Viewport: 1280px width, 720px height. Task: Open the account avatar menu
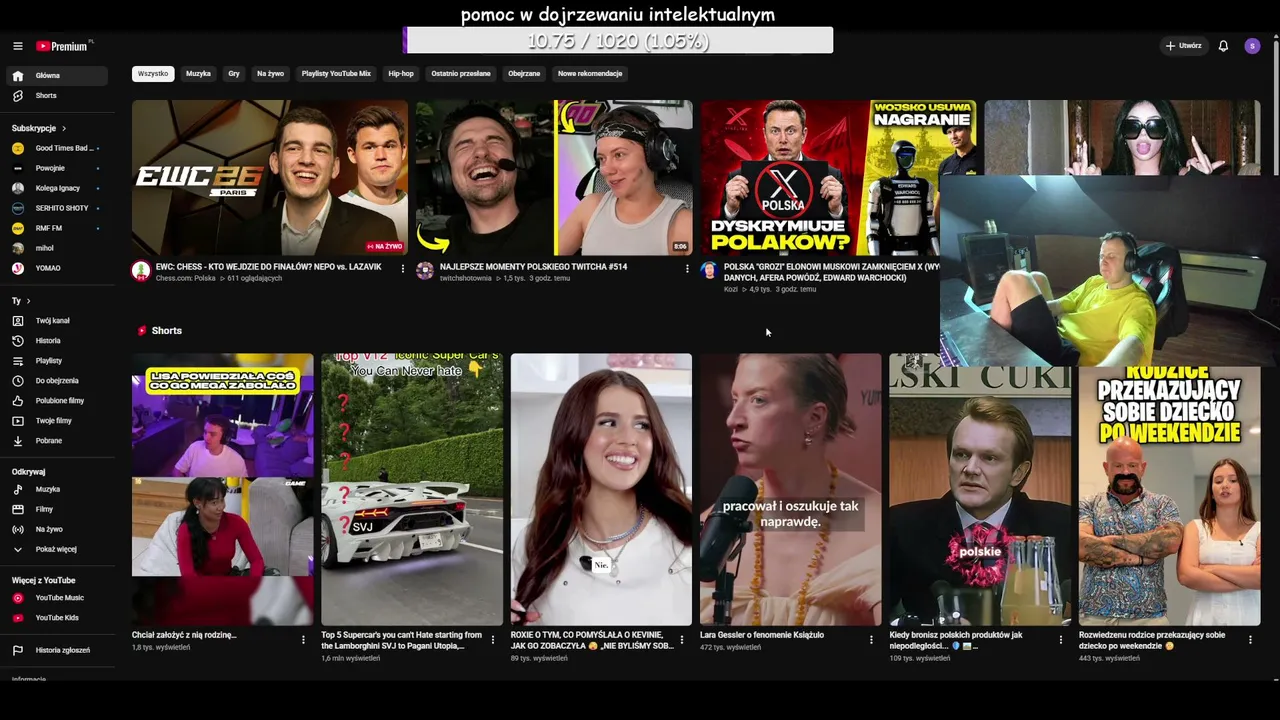click(x=1252, y=46)
